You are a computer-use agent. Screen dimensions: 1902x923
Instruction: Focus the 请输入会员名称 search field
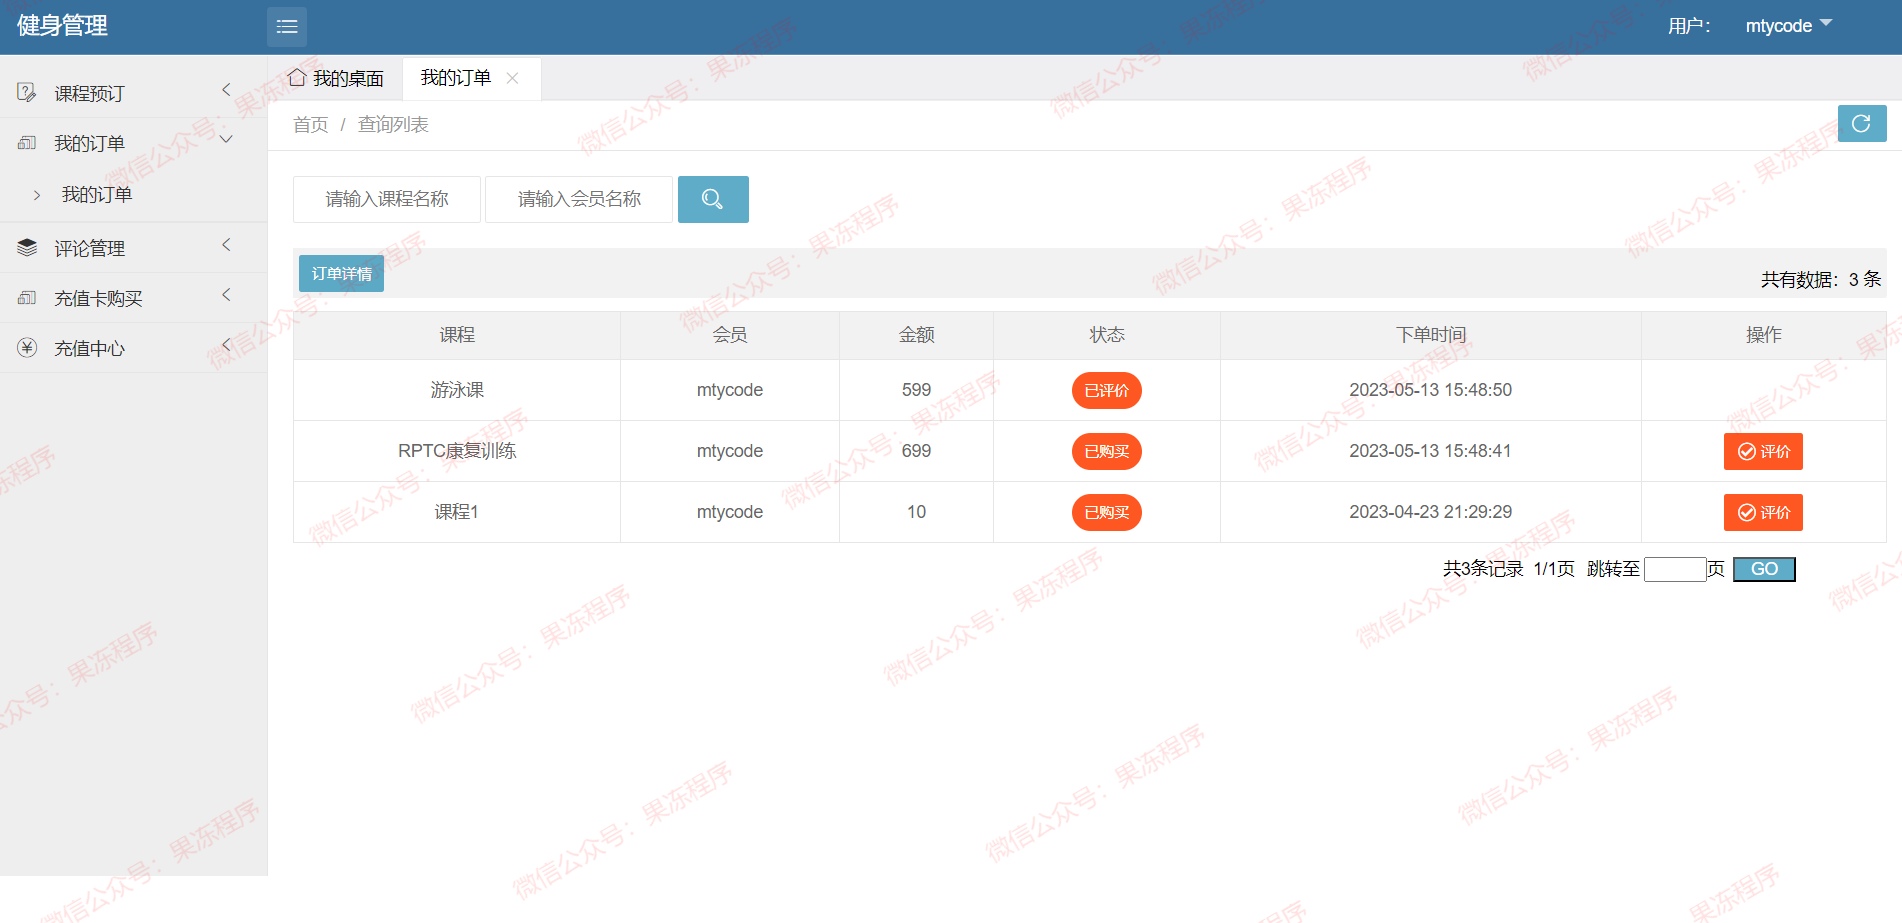pyautogui.click(x=579, y=199)
